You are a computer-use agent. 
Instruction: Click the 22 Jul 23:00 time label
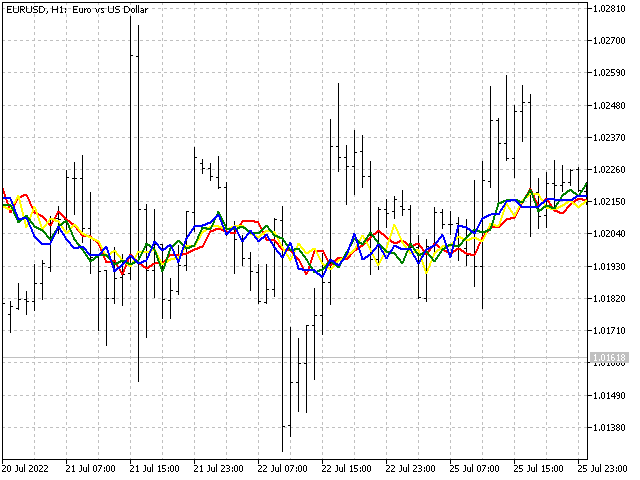pos(411,469)
